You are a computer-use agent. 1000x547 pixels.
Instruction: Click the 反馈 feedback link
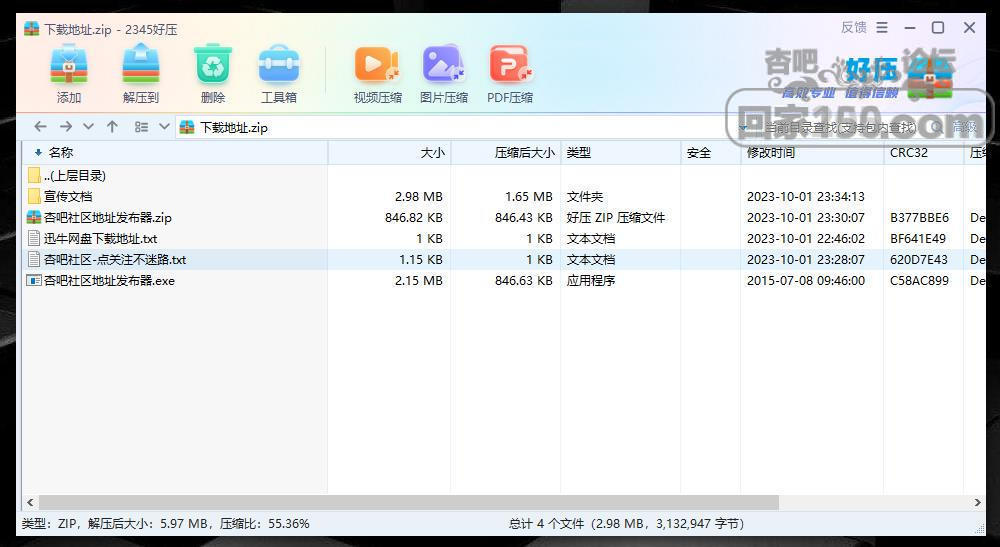(x=854, y=27)
